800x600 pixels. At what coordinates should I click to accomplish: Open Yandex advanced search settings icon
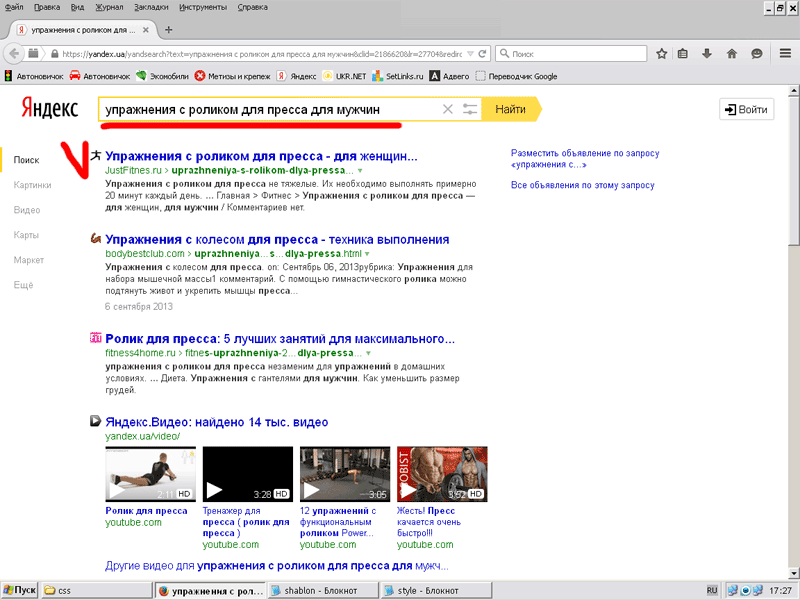pos(470,109)
